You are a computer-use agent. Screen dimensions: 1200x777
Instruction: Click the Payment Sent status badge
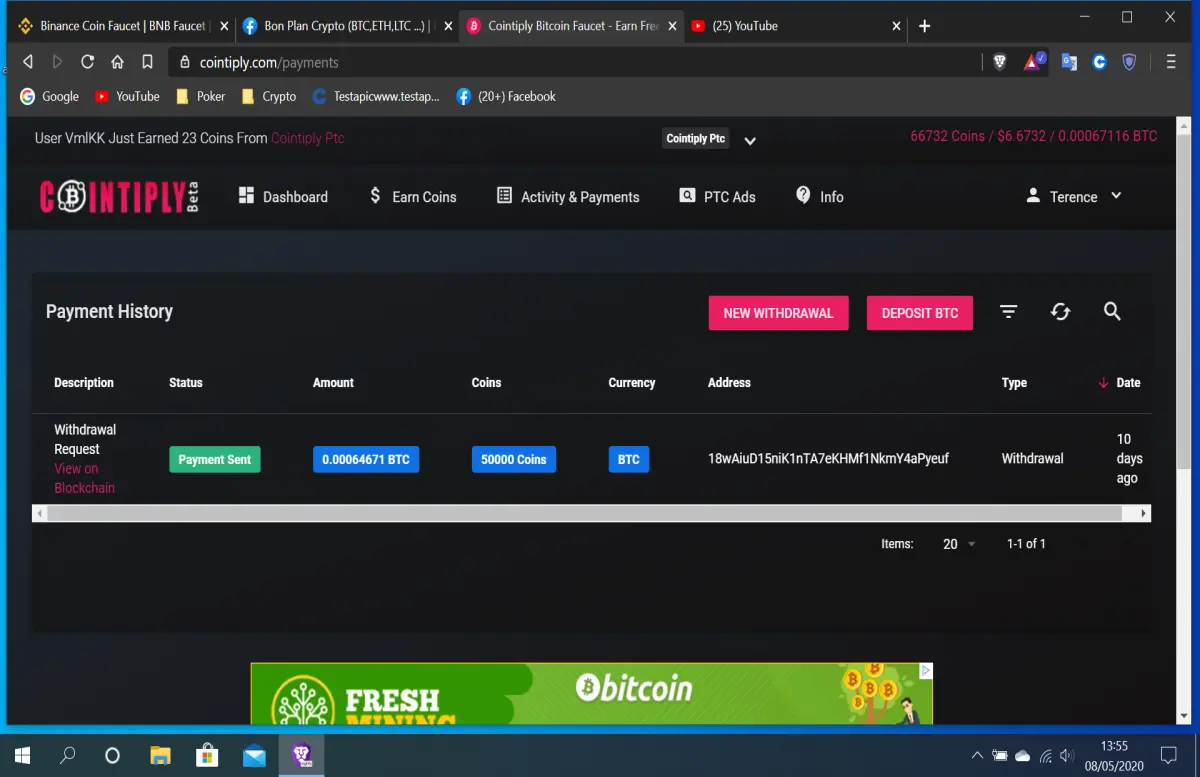pos(214,460)
